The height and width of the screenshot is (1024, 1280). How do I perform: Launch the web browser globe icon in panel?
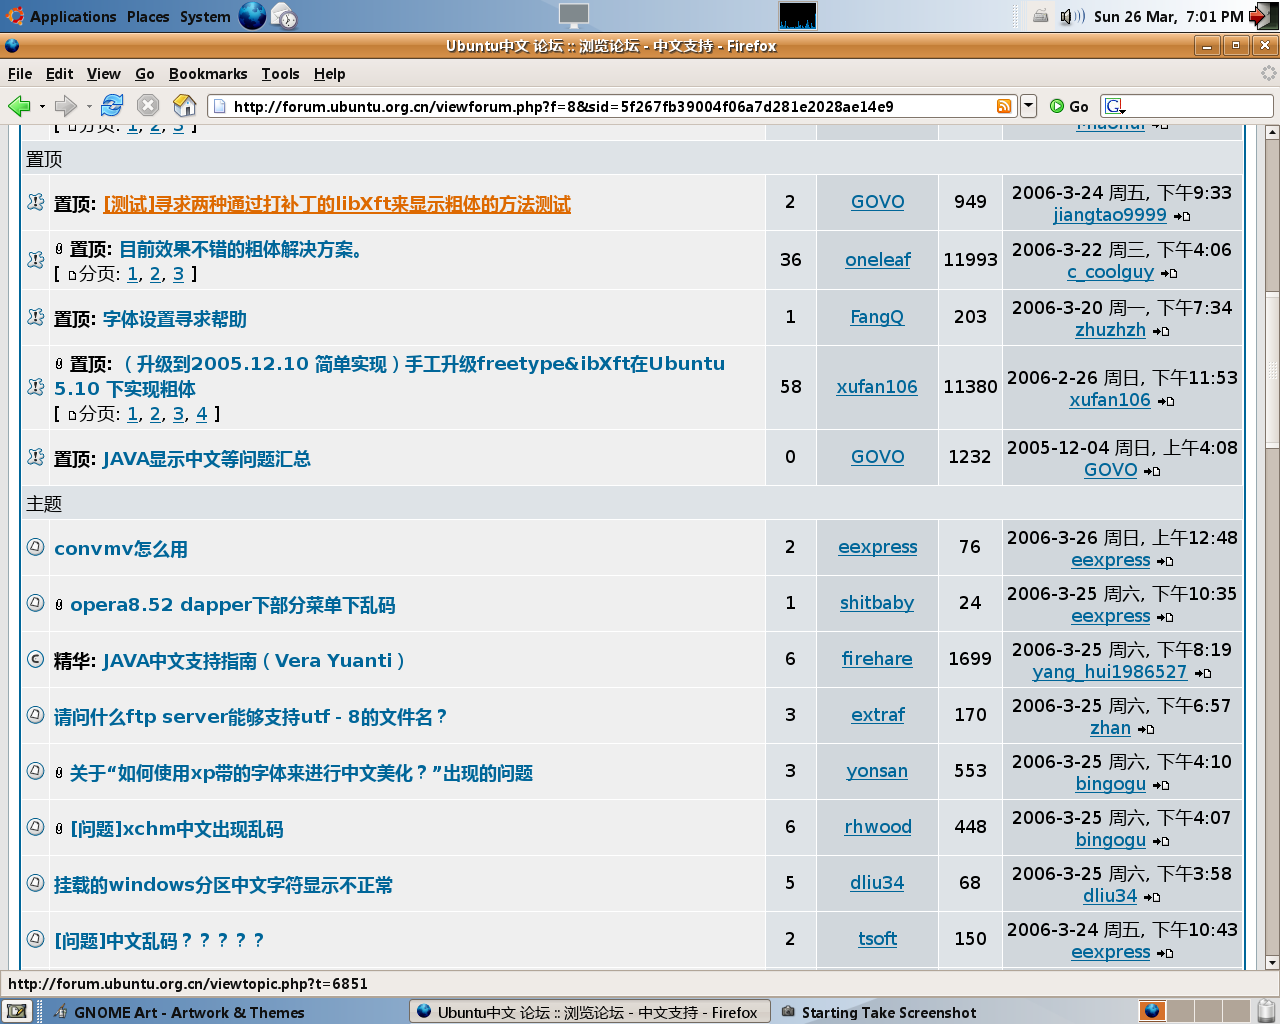click(x=252, y=15)
